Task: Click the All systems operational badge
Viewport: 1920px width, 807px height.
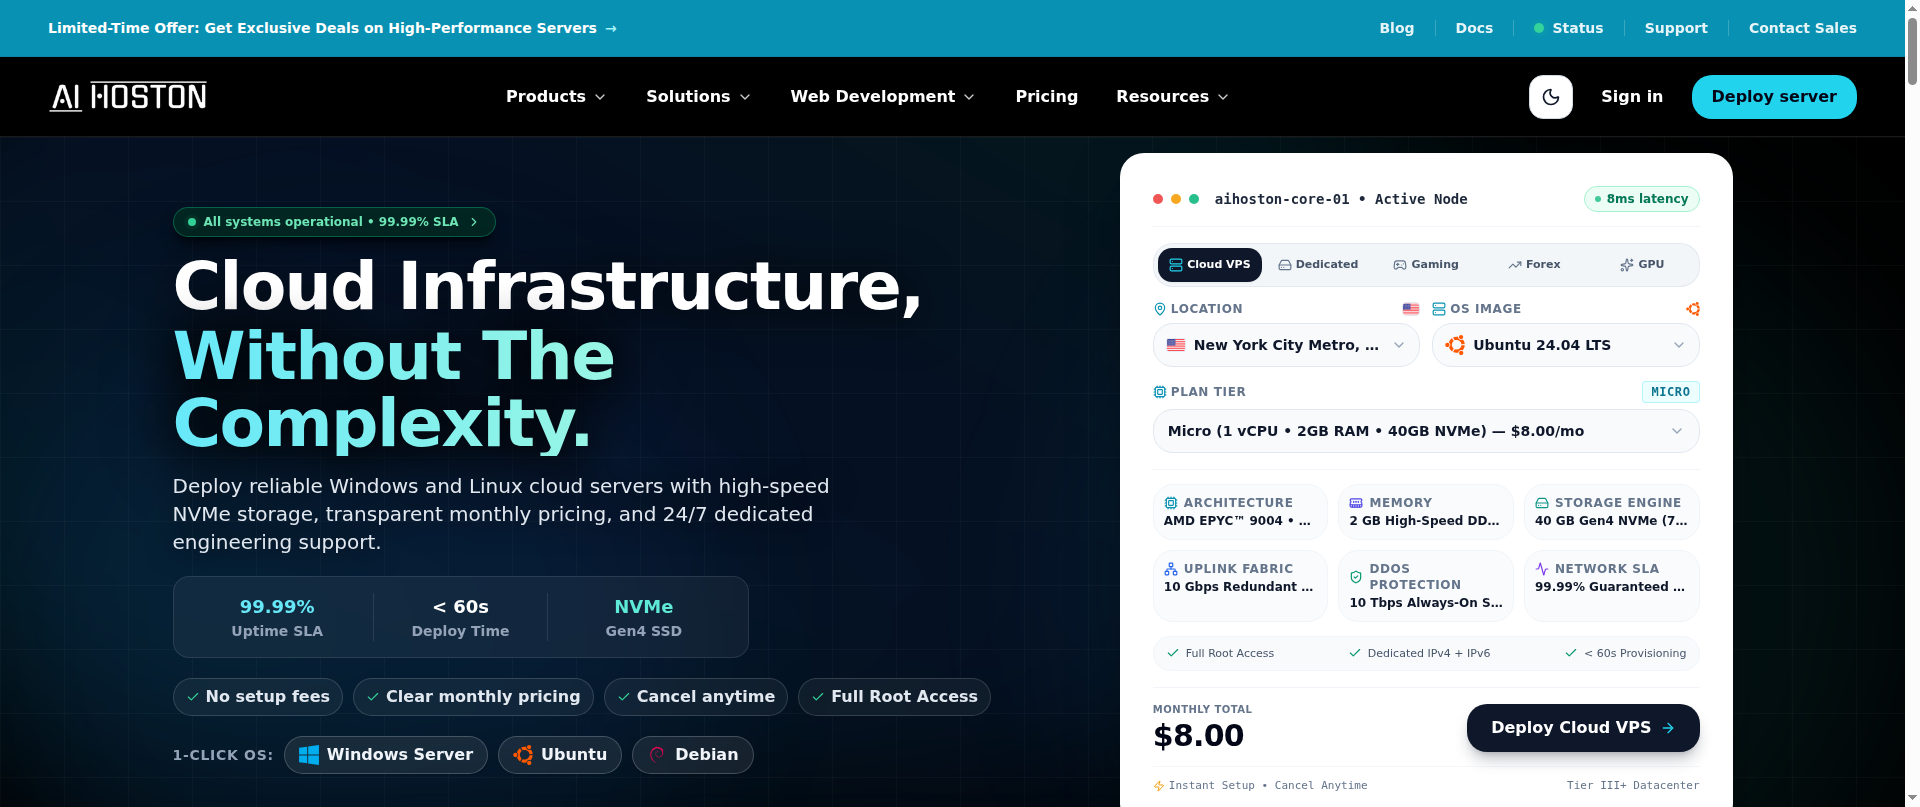Action: (334, 222)
